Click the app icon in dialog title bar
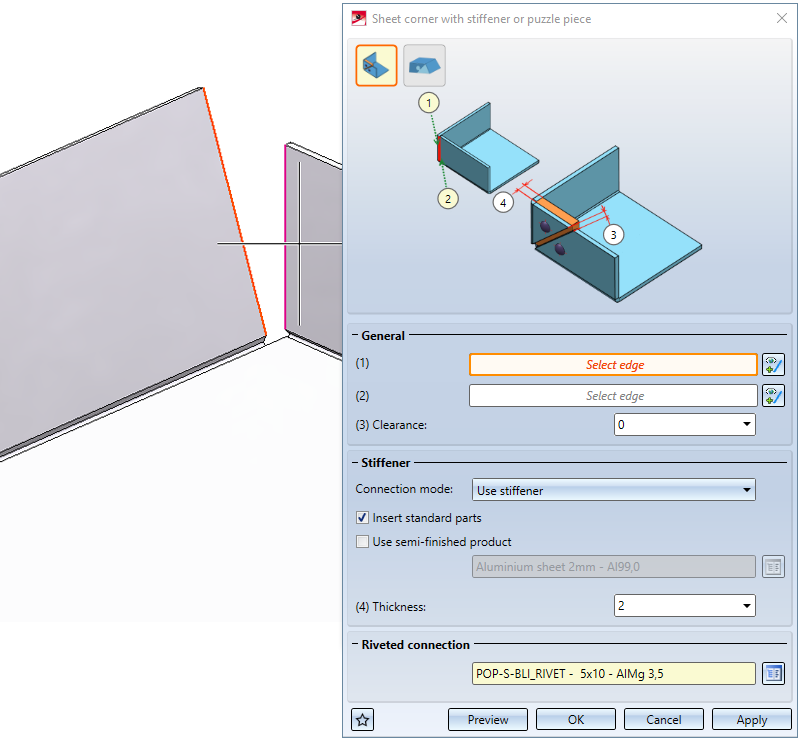Viewport: 800px width, 740px height. [x=359, y=19]
